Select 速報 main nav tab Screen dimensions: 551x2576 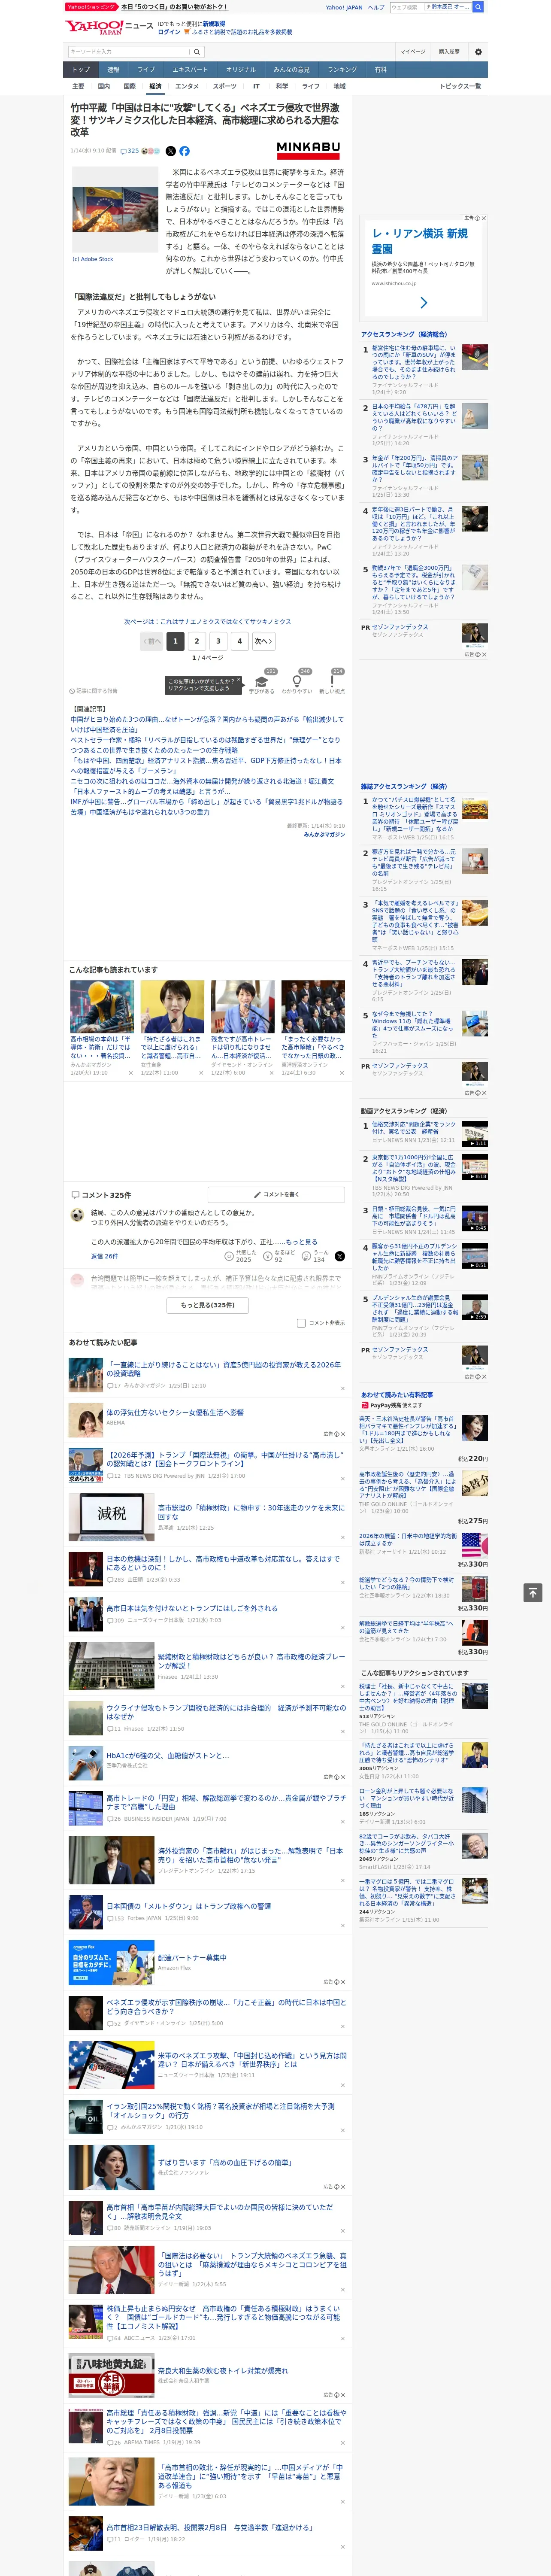pos(113,69)
